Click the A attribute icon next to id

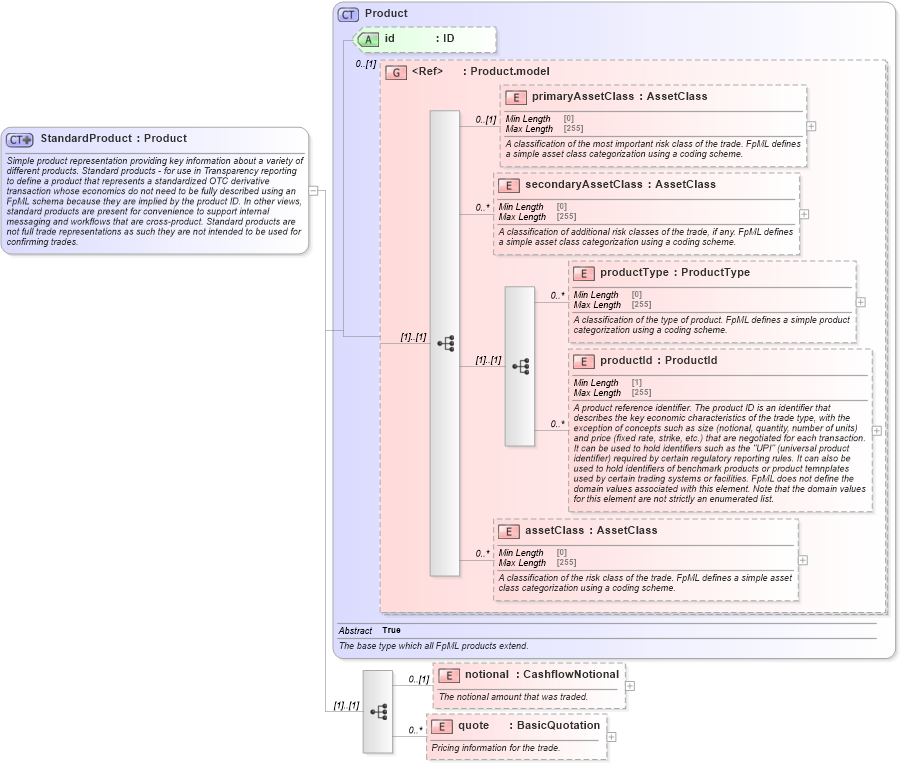tap(368, 39)
